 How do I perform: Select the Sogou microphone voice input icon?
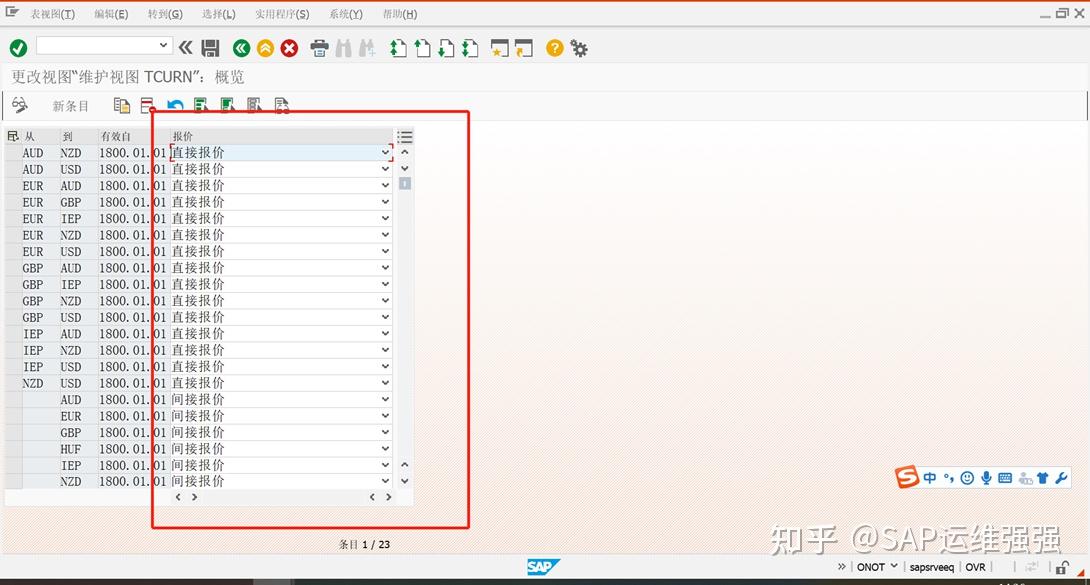point(986,478)
